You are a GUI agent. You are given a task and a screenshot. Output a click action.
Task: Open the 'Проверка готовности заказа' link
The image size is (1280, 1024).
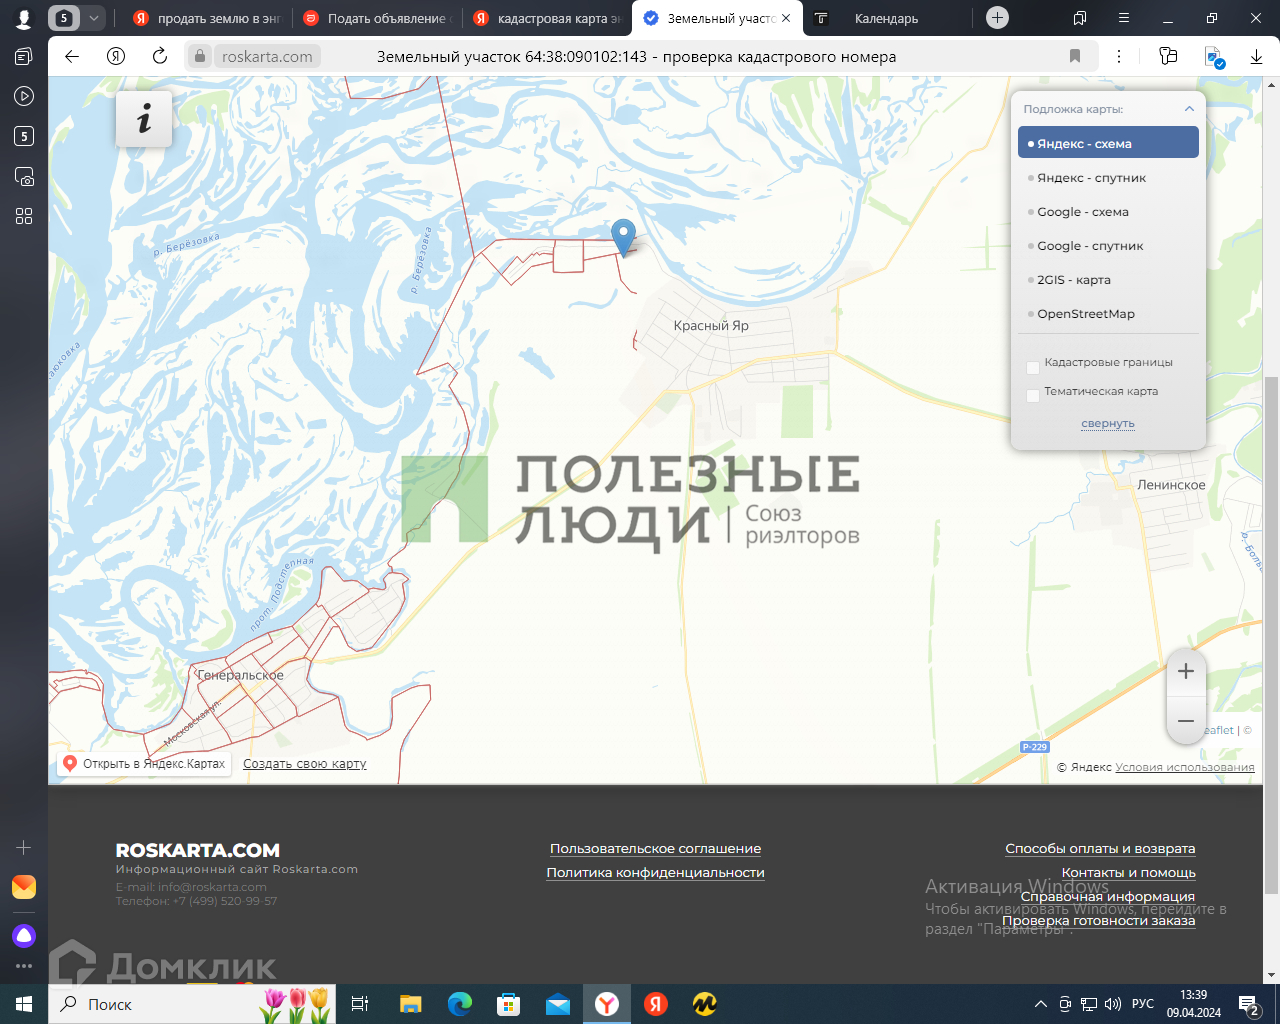point(1099,920)
